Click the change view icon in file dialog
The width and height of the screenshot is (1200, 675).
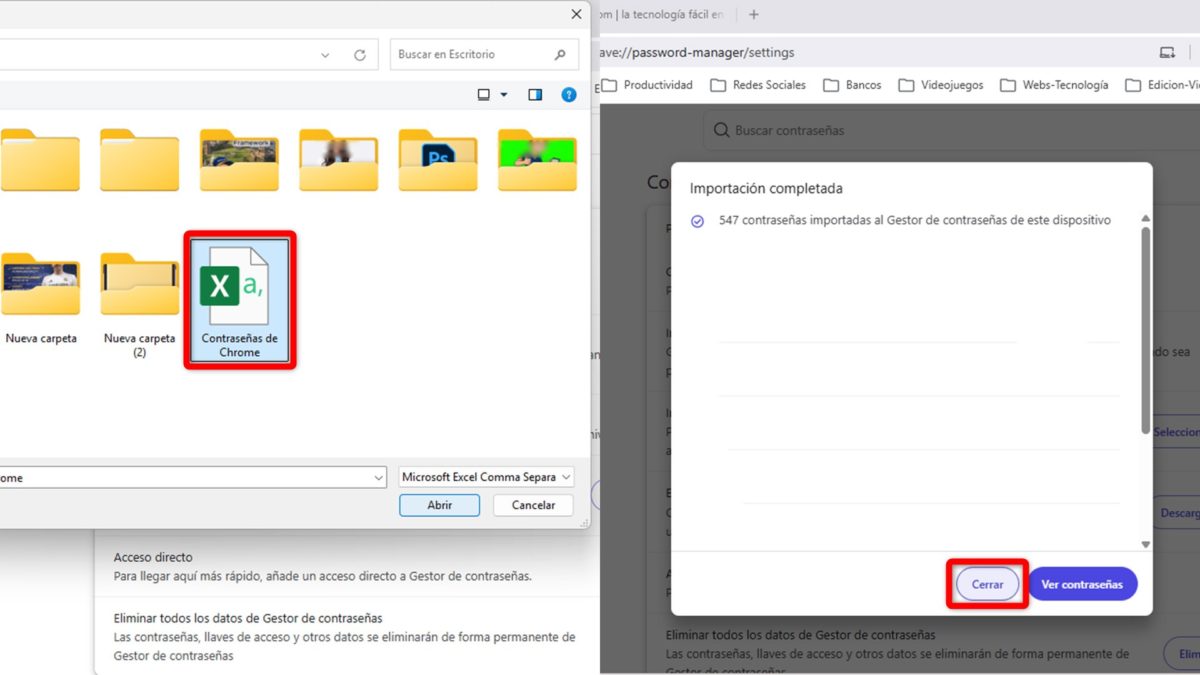click(x=484, y=95)
